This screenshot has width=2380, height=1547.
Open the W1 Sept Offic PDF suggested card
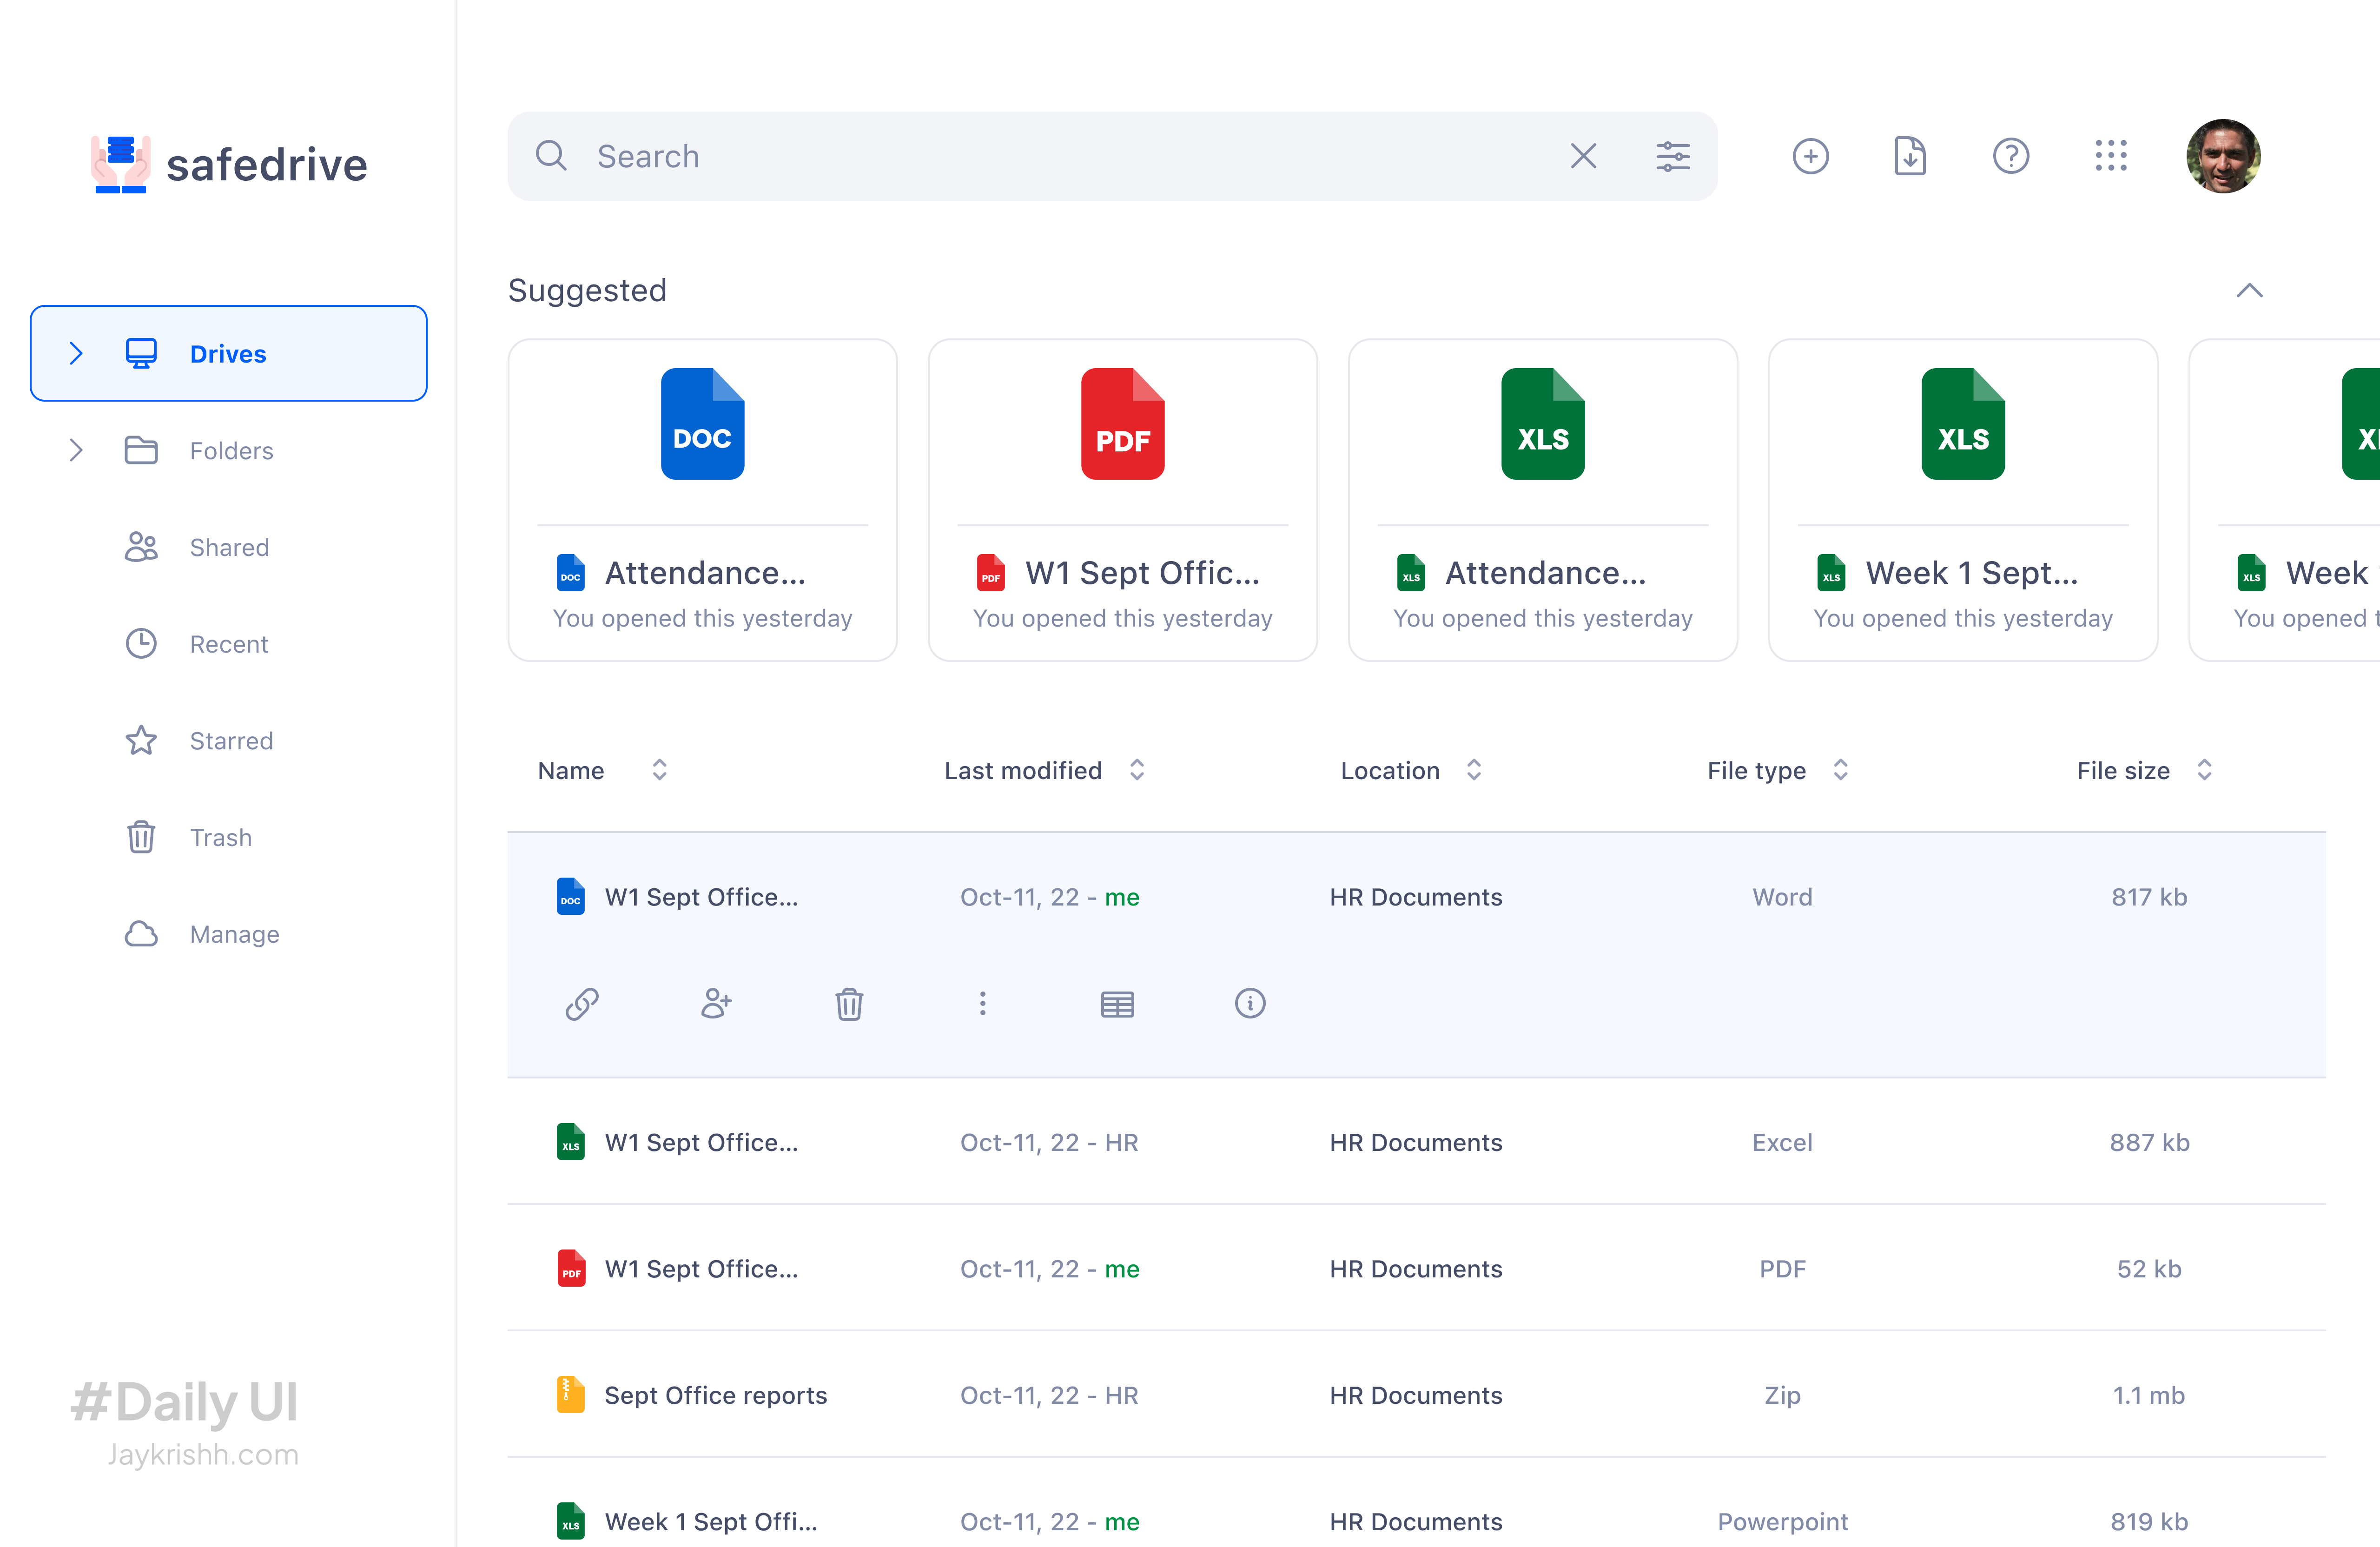(x=1122, y=500)
